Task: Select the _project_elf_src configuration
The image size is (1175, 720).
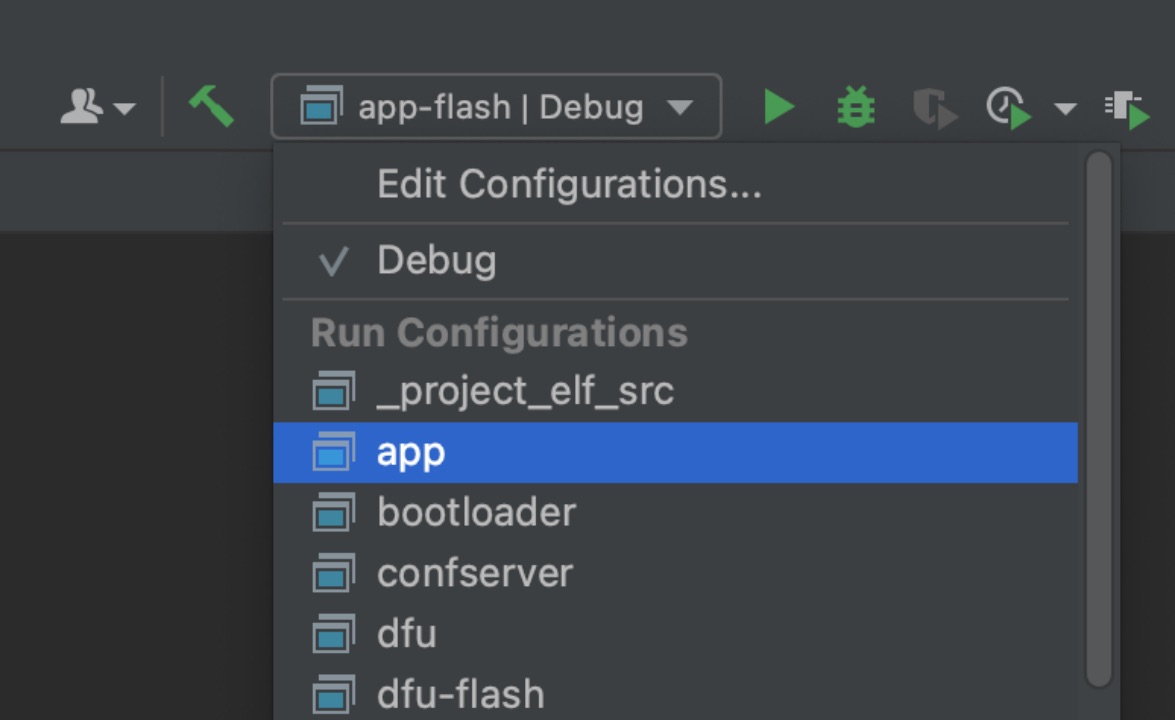Action: click(x=675, y=392)
